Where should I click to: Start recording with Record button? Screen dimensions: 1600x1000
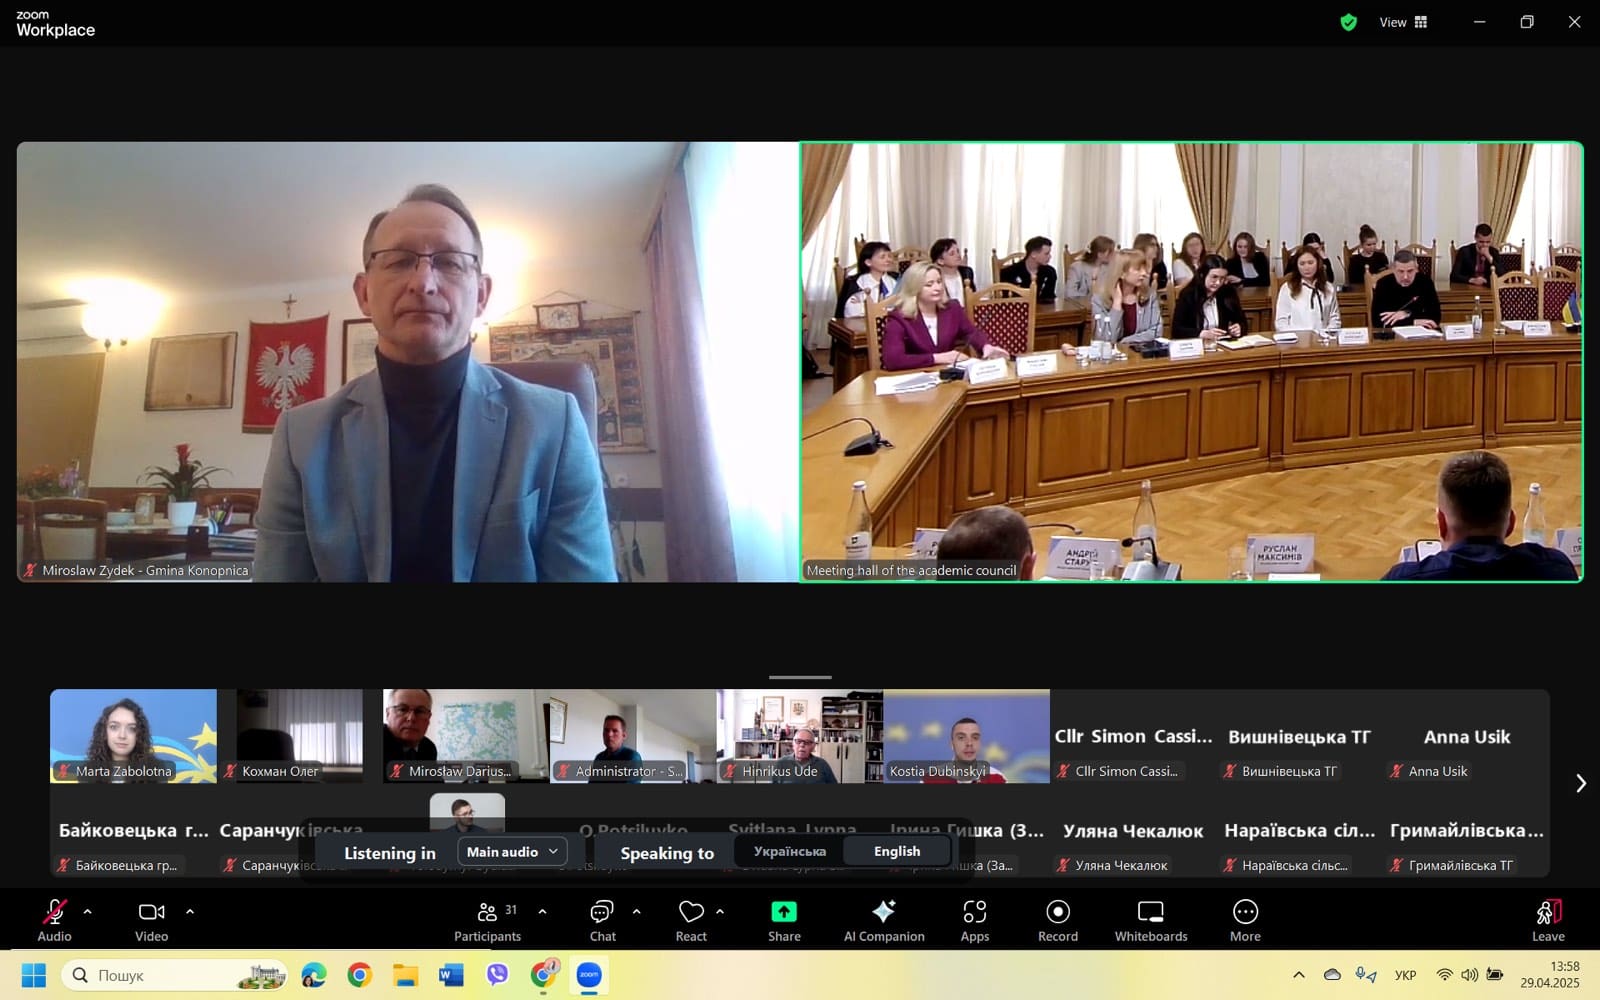1058,920
